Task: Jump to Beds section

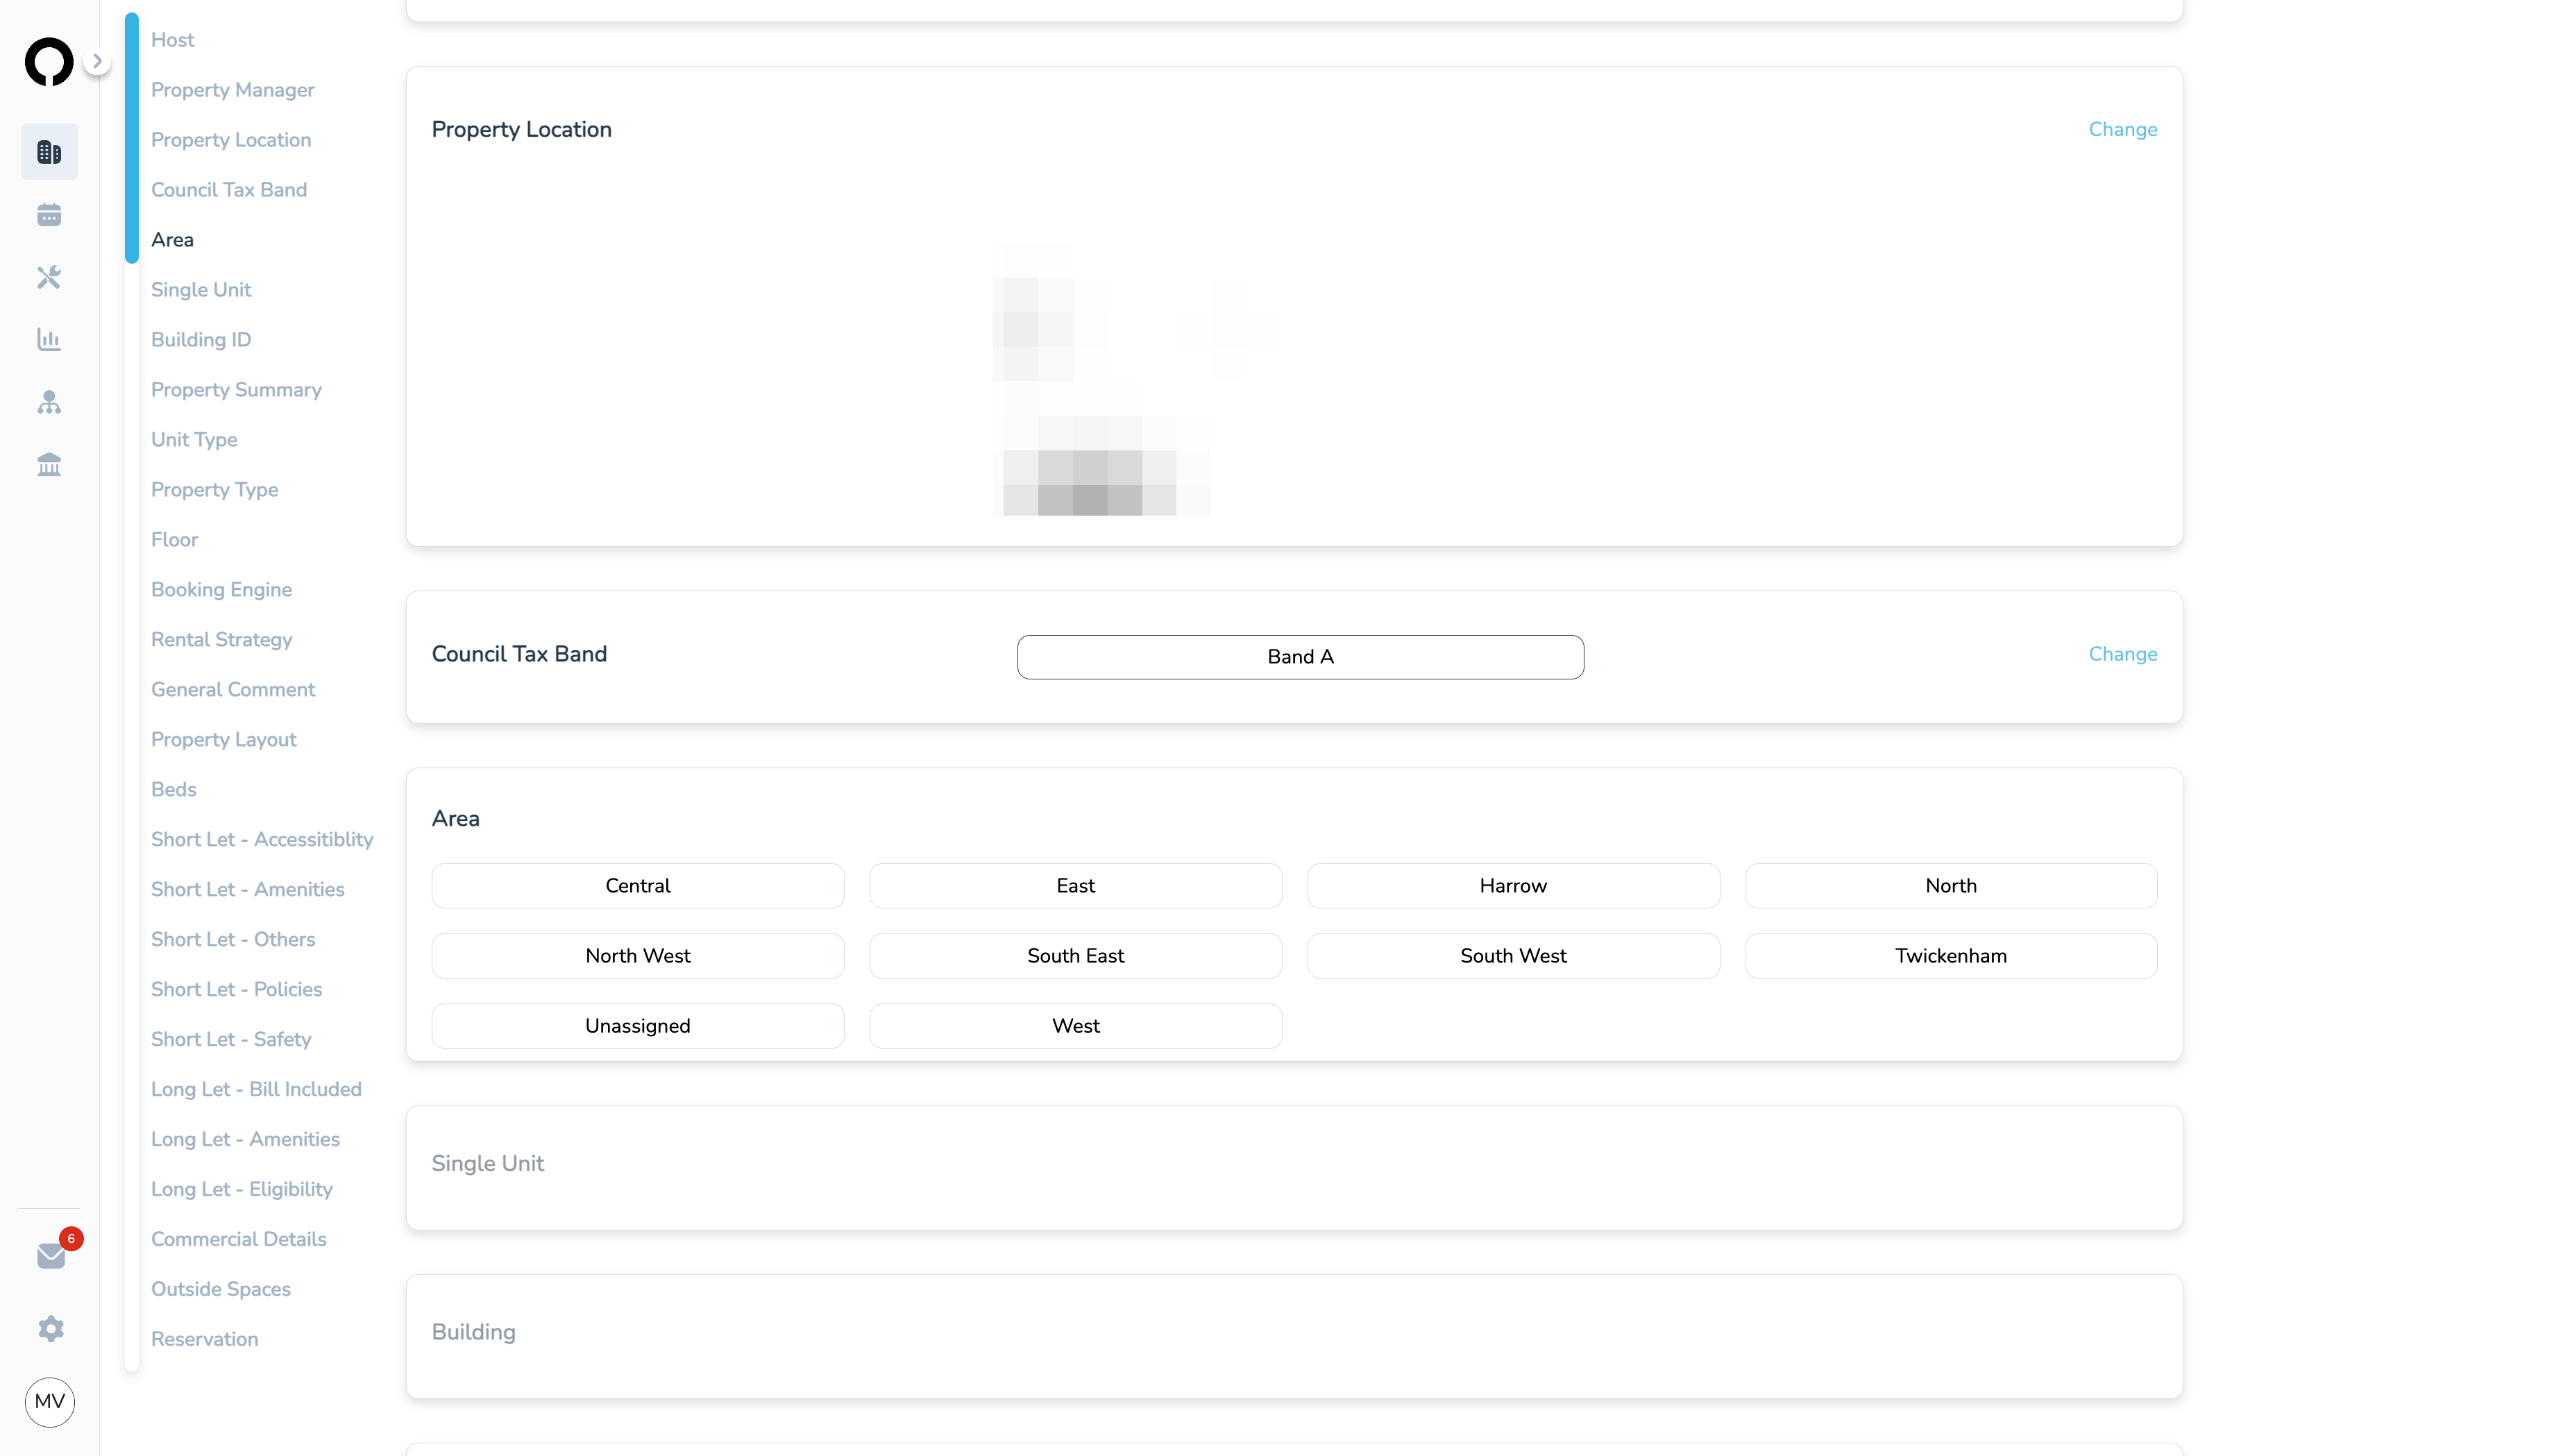Action: click(x=174, y=790)
